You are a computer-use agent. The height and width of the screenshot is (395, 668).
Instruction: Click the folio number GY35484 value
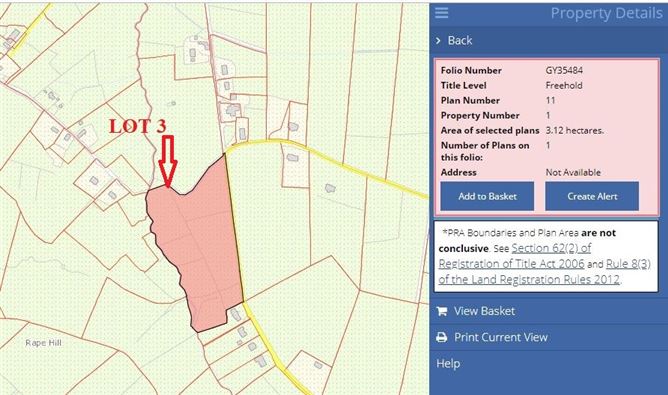564,70
